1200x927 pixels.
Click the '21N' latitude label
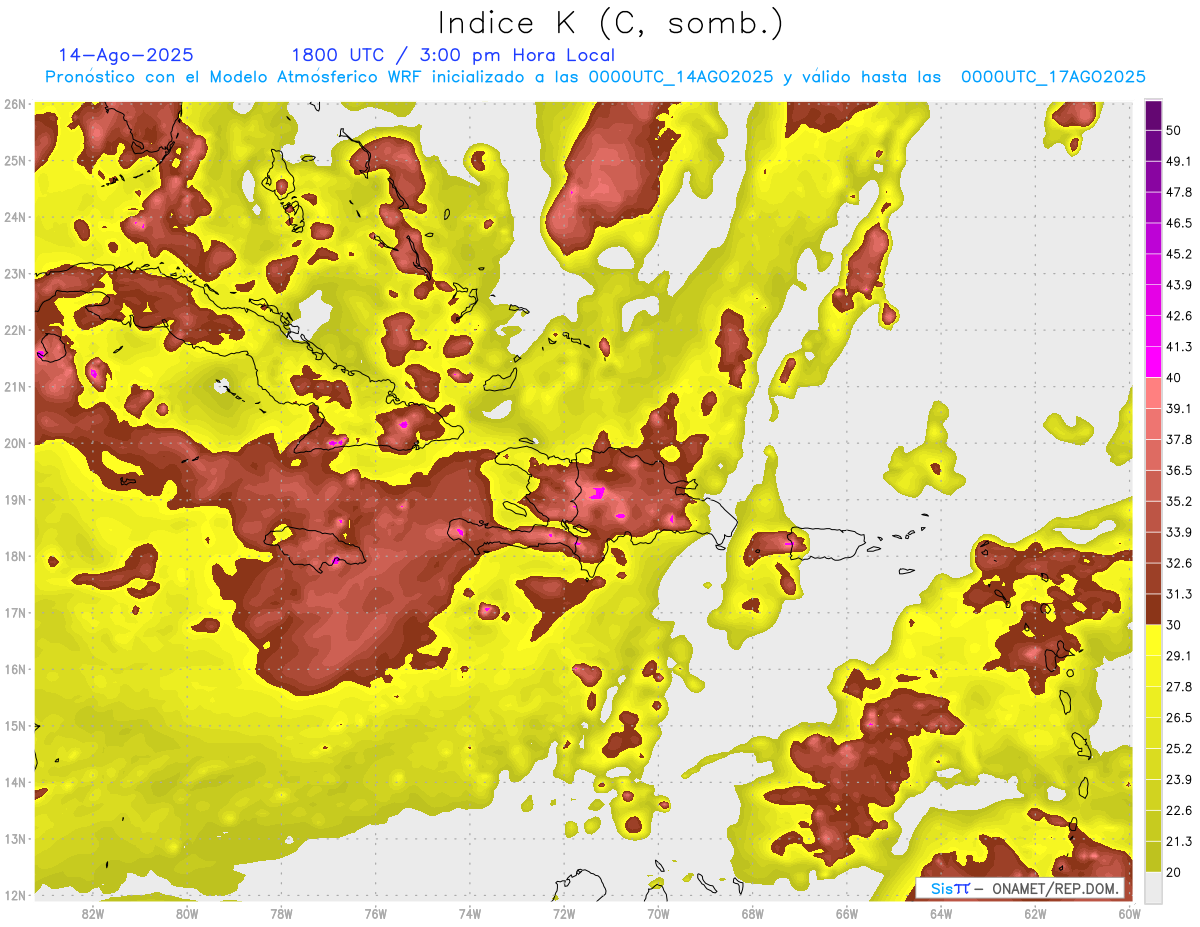[15, 387]
